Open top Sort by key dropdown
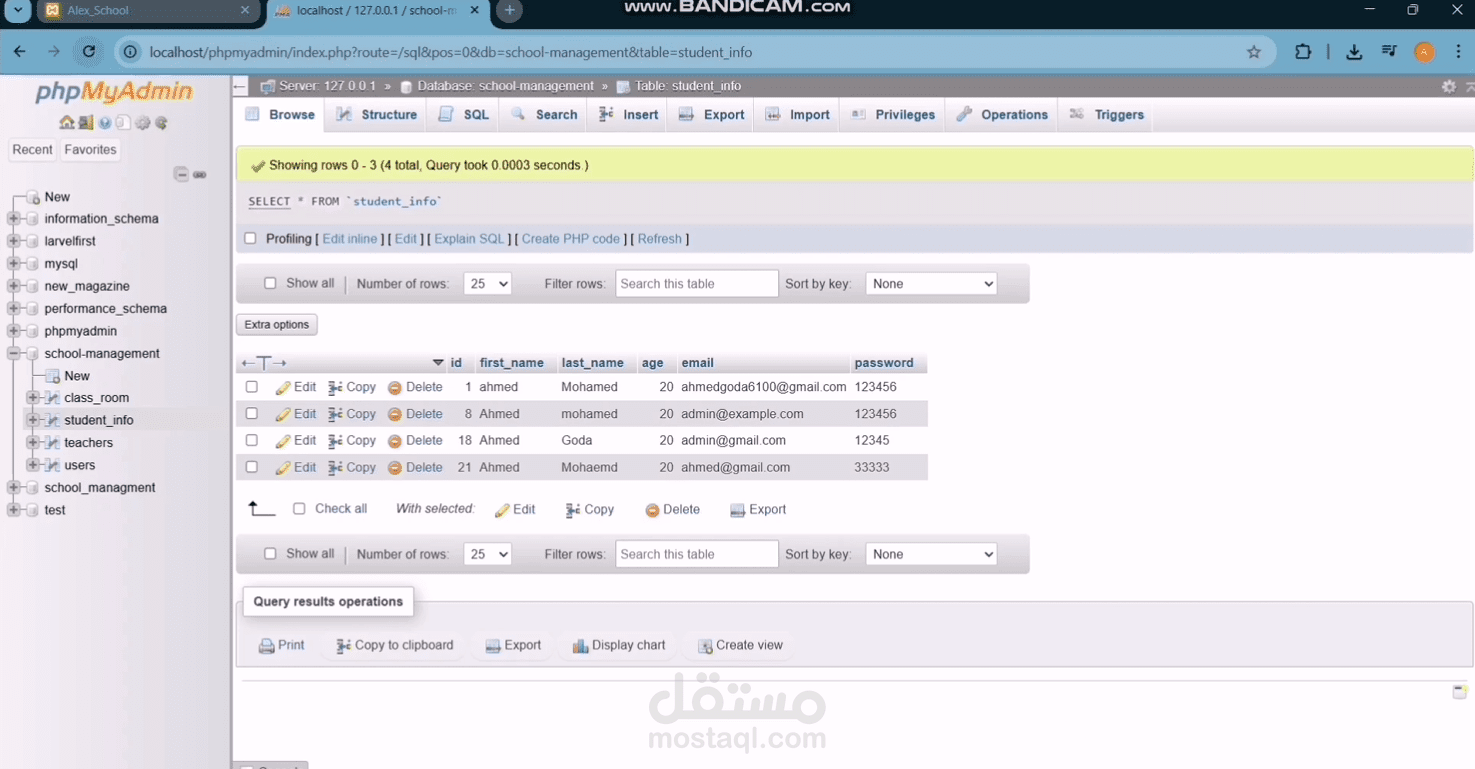 (931, 284)
